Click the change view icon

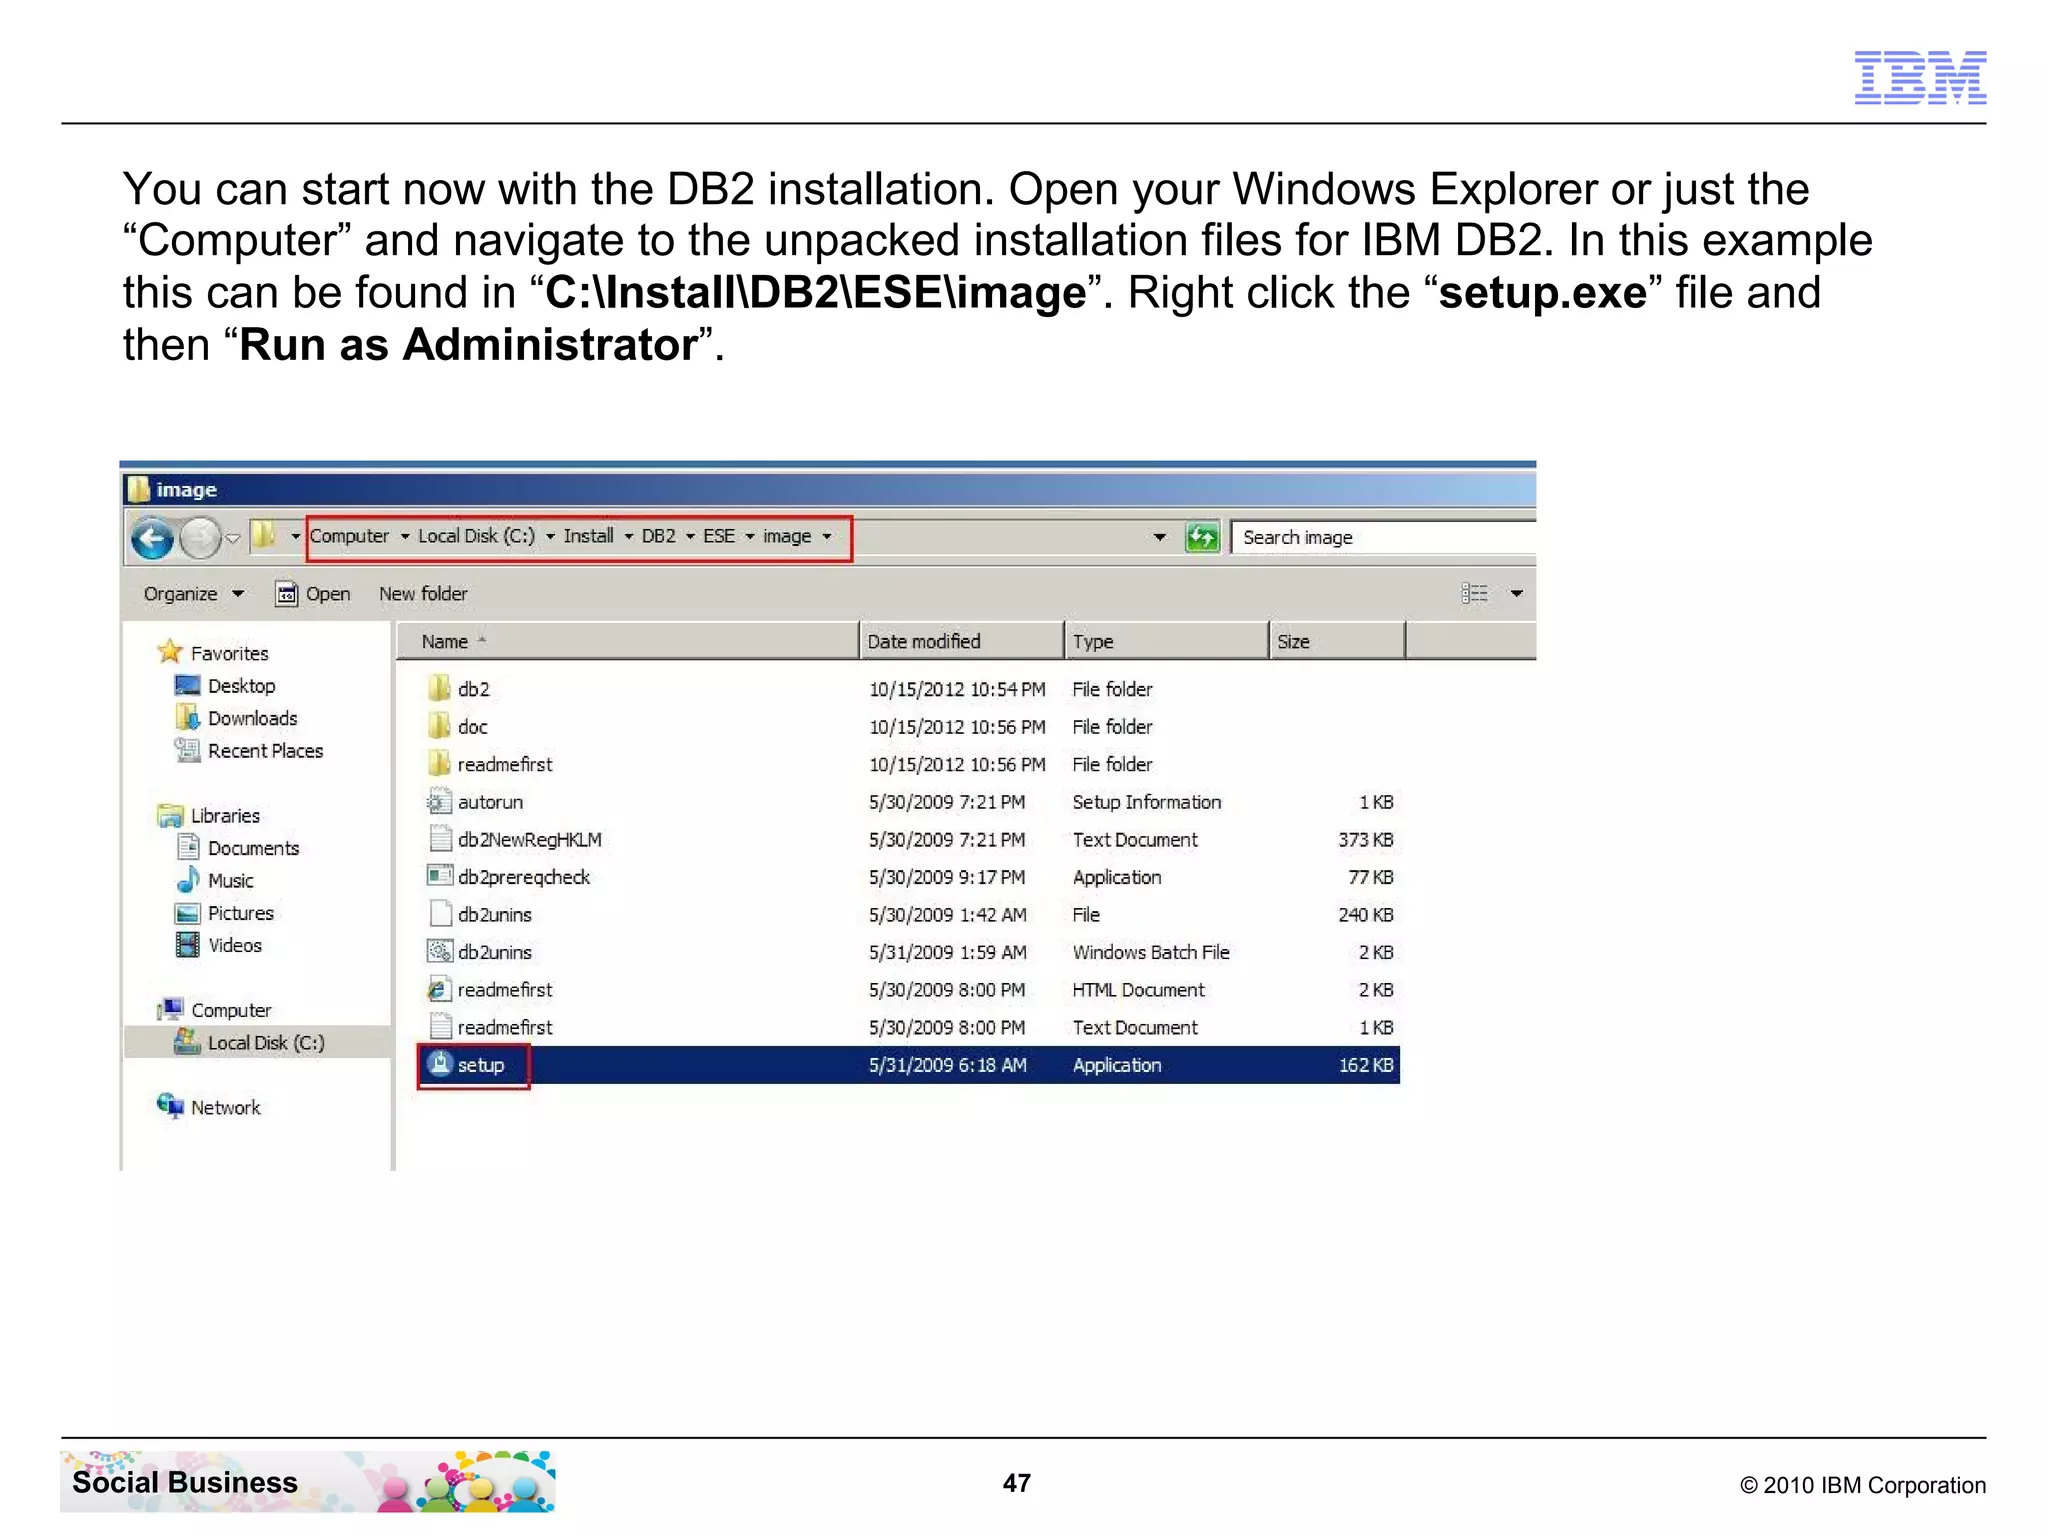pos(1474,594)
